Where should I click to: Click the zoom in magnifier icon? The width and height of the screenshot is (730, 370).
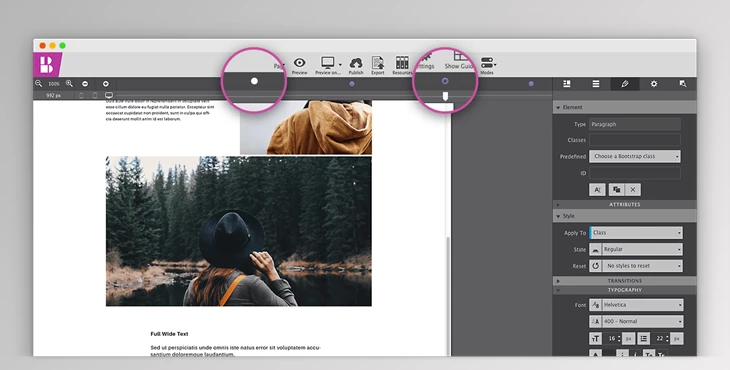click(69, 84)
